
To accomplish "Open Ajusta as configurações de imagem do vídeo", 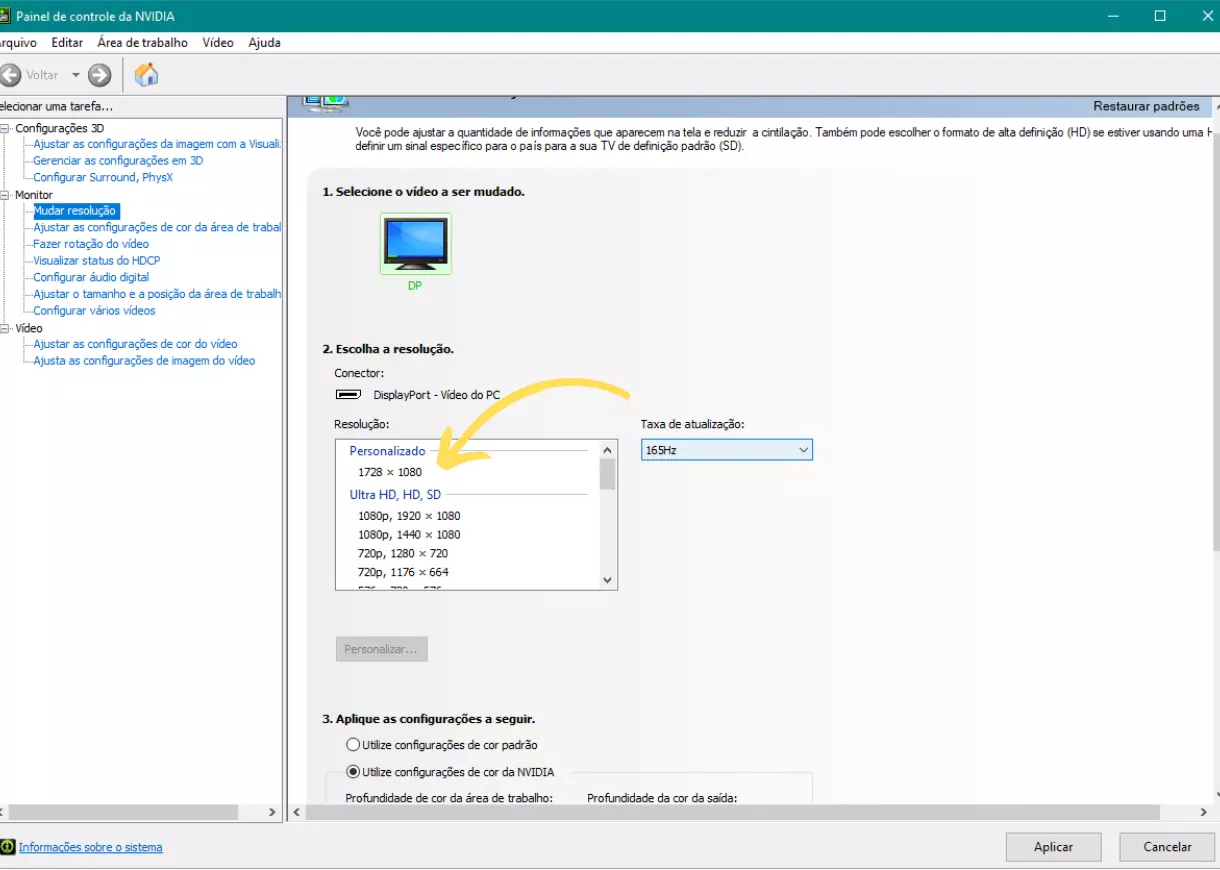I will [x=144, y=360].
